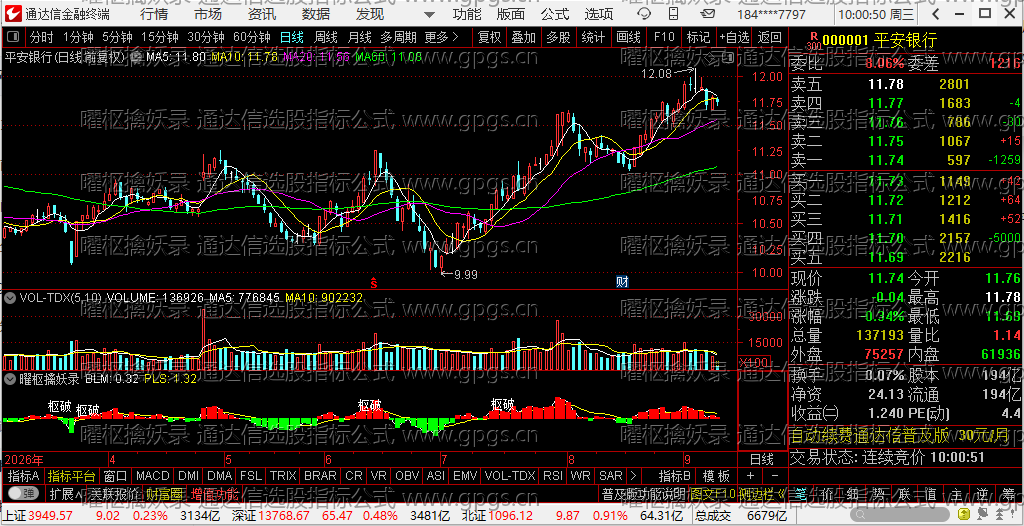Open the 普及版功能说明 link
This screenshot has width=1024, height=526.
click(x=643, y=493)
